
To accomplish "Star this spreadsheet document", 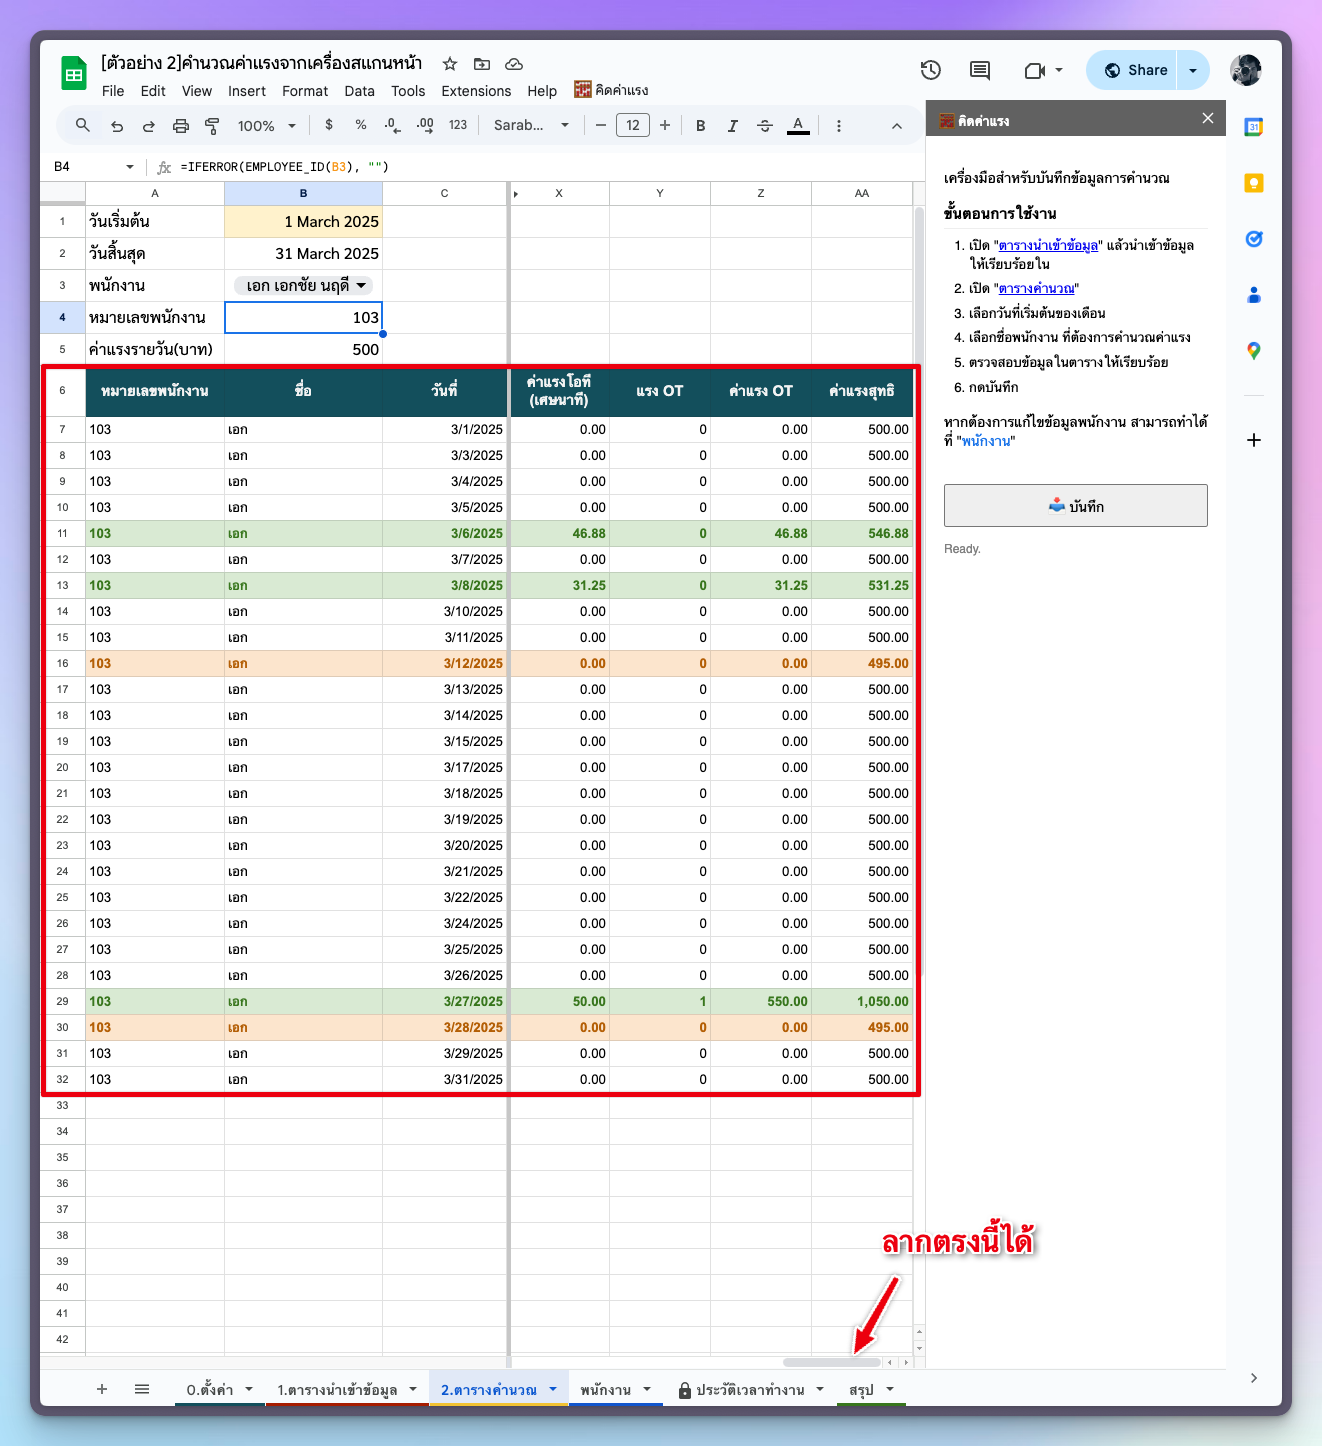I will pyautogui.click(x=450, y=64).
